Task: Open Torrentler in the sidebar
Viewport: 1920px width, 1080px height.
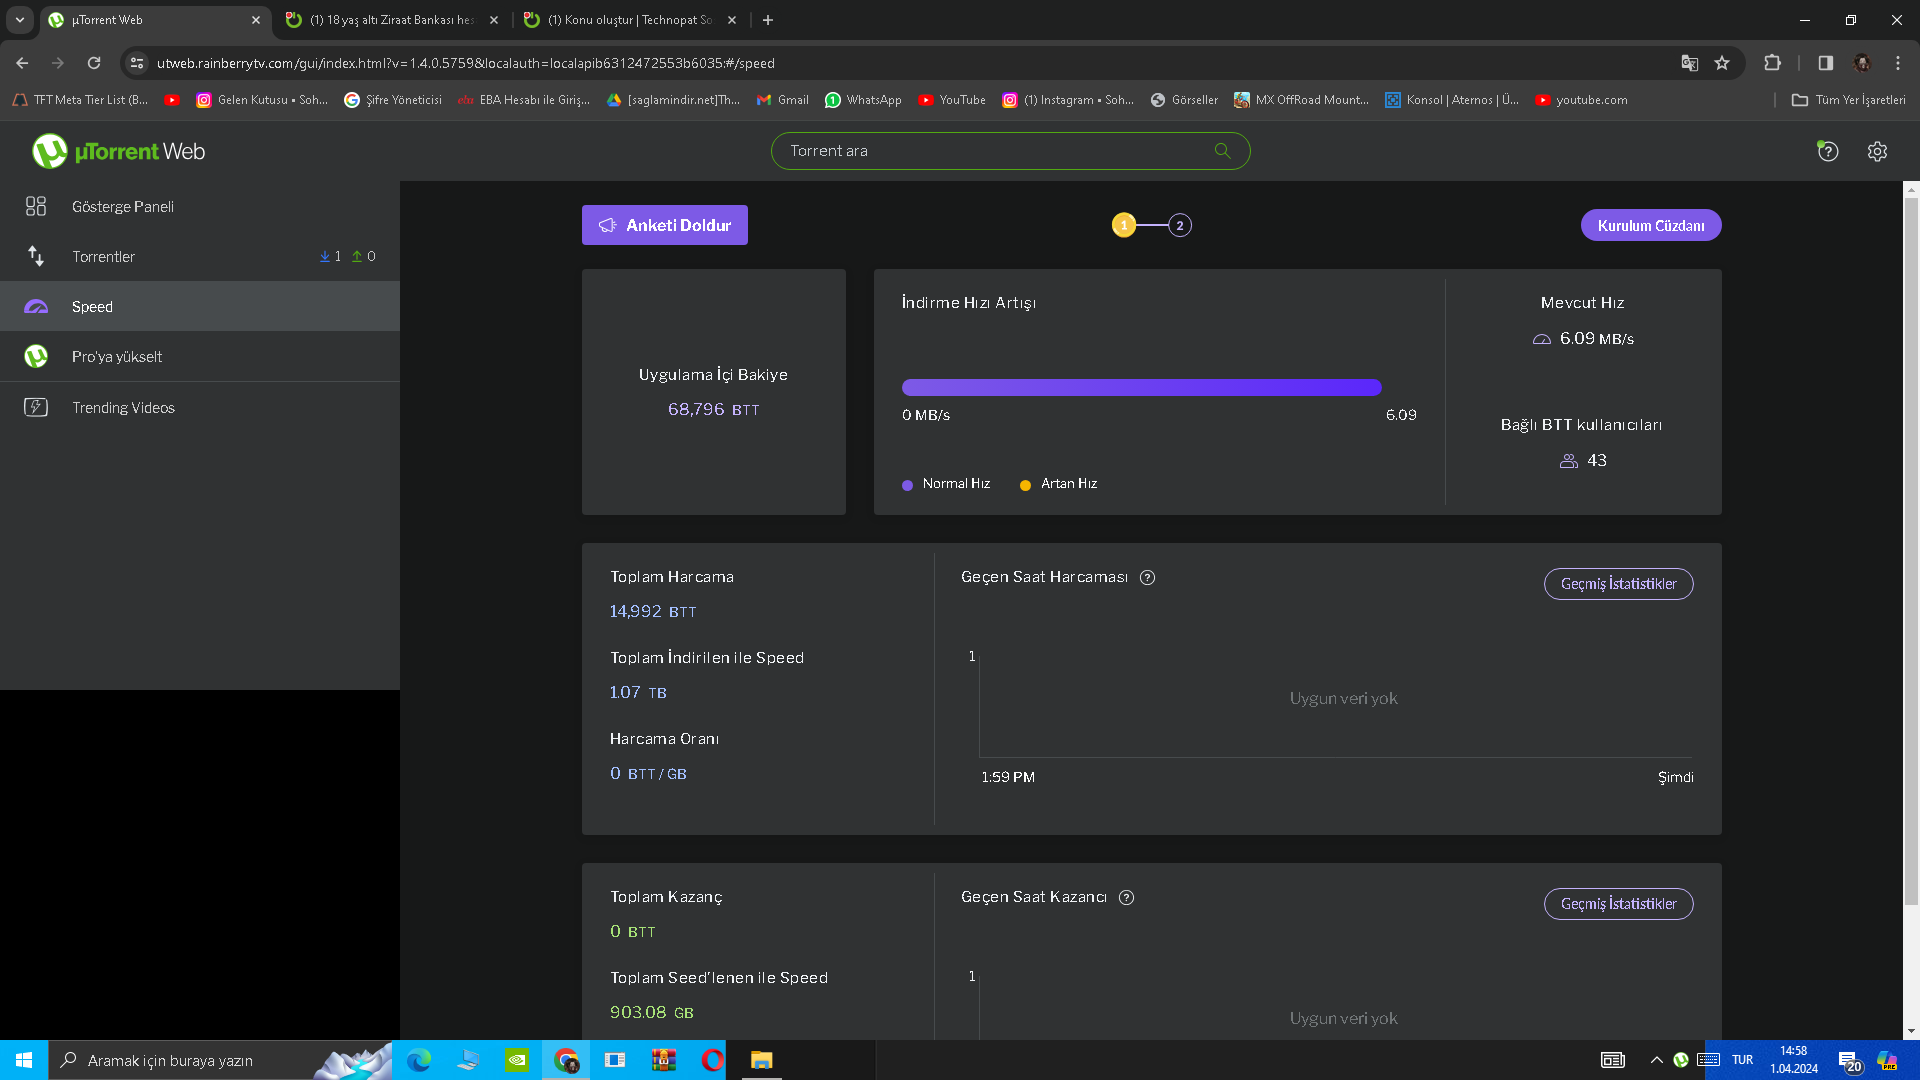Action: point(103,256)
